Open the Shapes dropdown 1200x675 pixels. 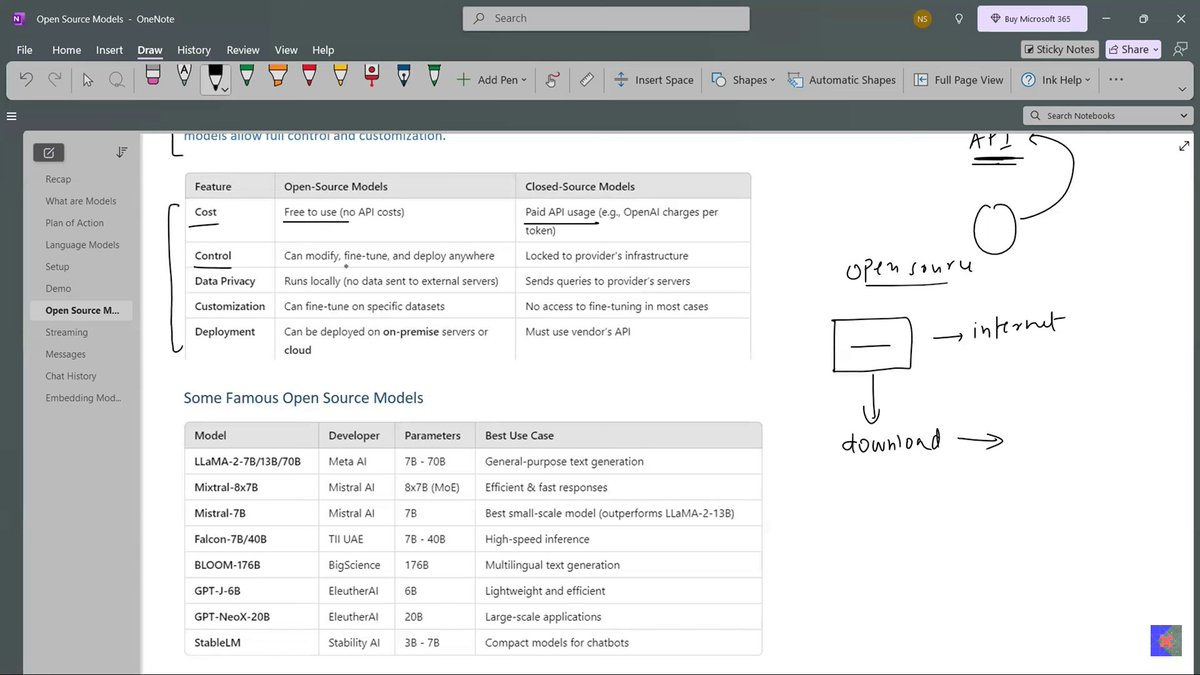pyautogui.click(x=743, y=79)
